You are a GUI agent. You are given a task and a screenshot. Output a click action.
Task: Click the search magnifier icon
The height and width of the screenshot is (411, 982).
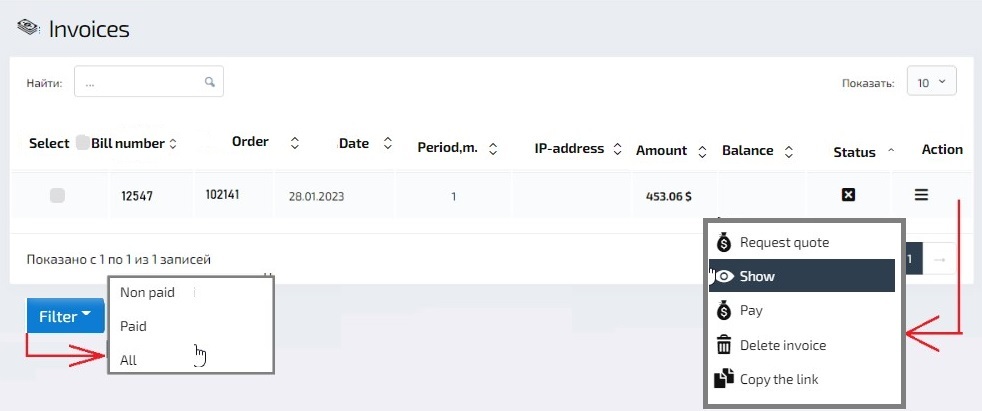(x=209, y=82)
